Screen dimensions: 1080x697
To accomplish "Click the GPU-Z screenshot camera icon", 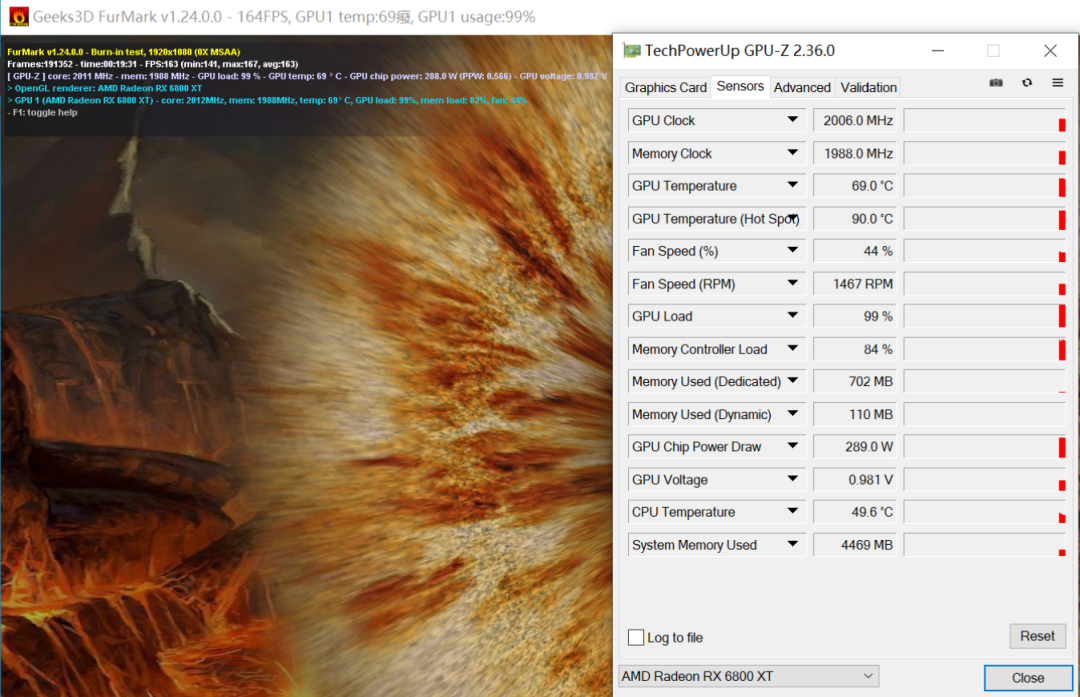I will click(x=995, y=83).
